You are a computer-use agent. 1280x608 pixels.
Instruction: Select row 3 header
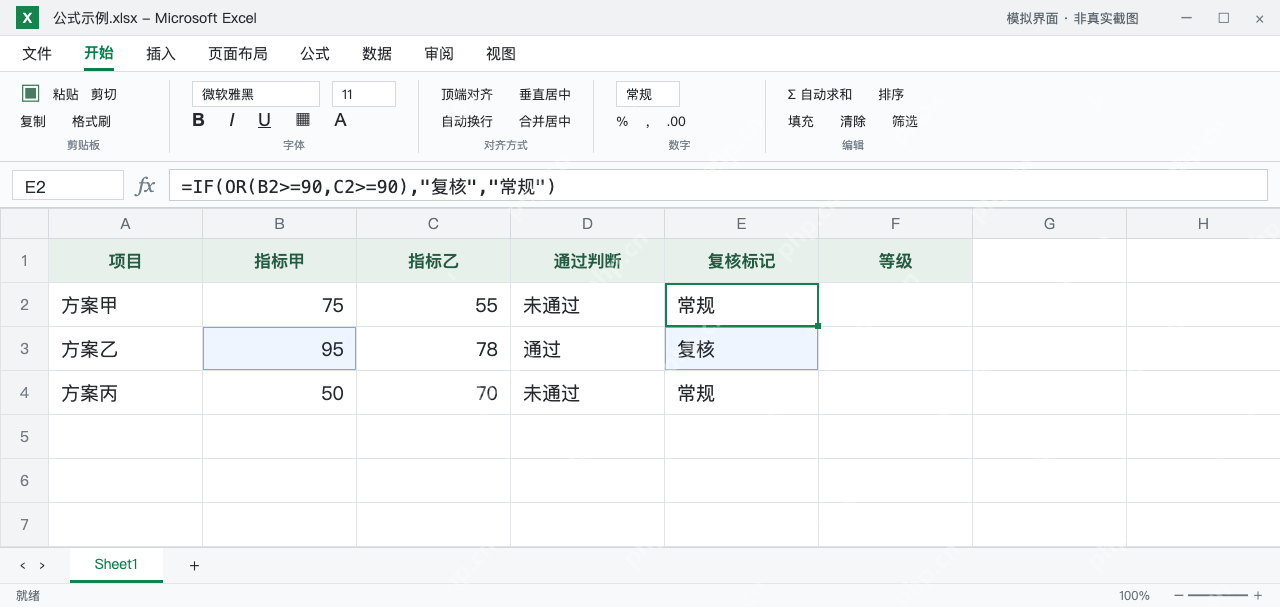pos(24,349)
